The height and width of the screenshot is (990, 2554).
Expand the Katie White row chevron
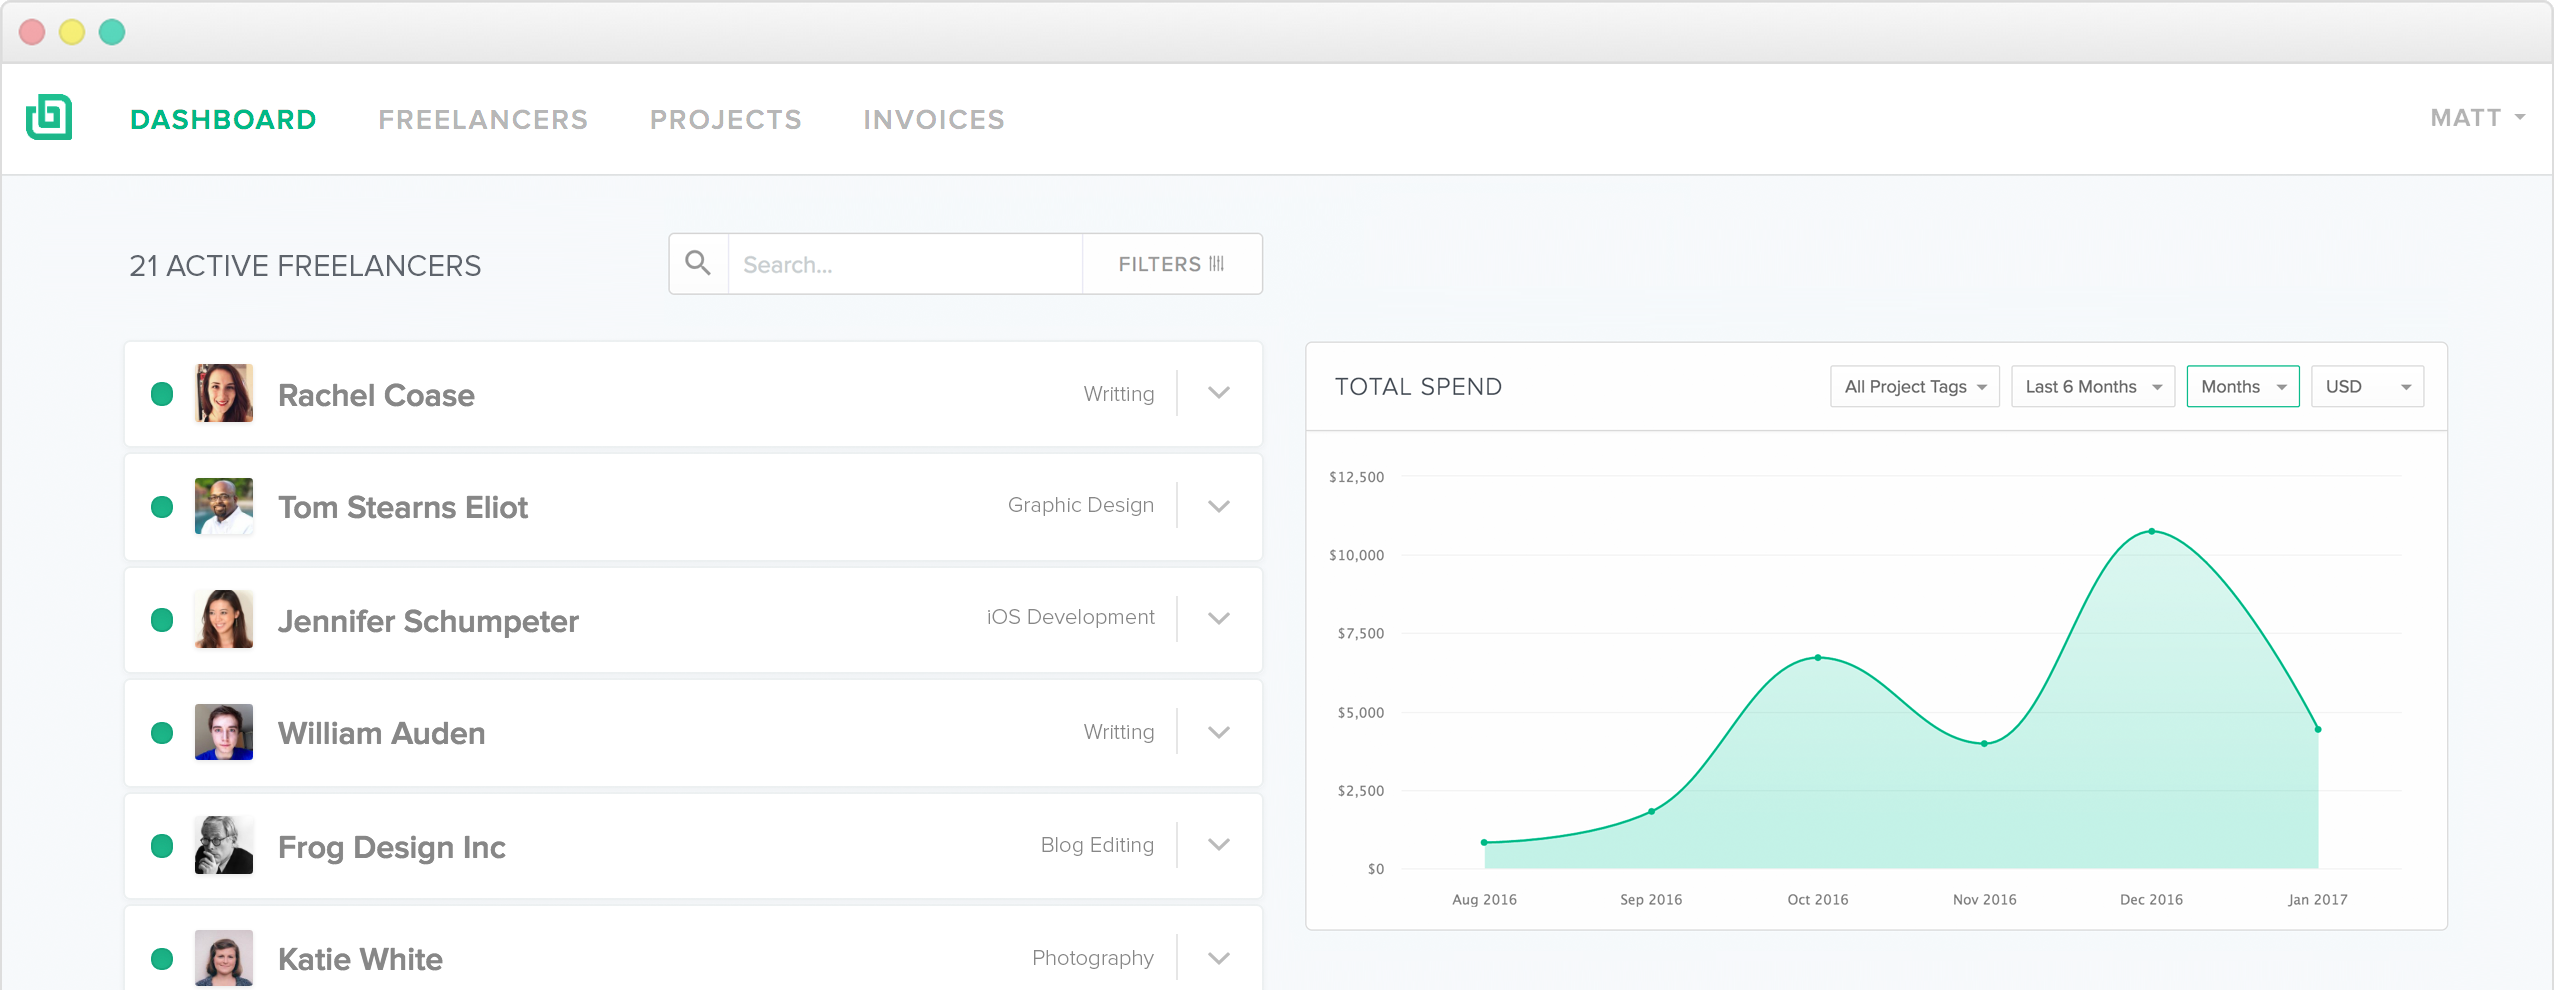coord(1218,958)
